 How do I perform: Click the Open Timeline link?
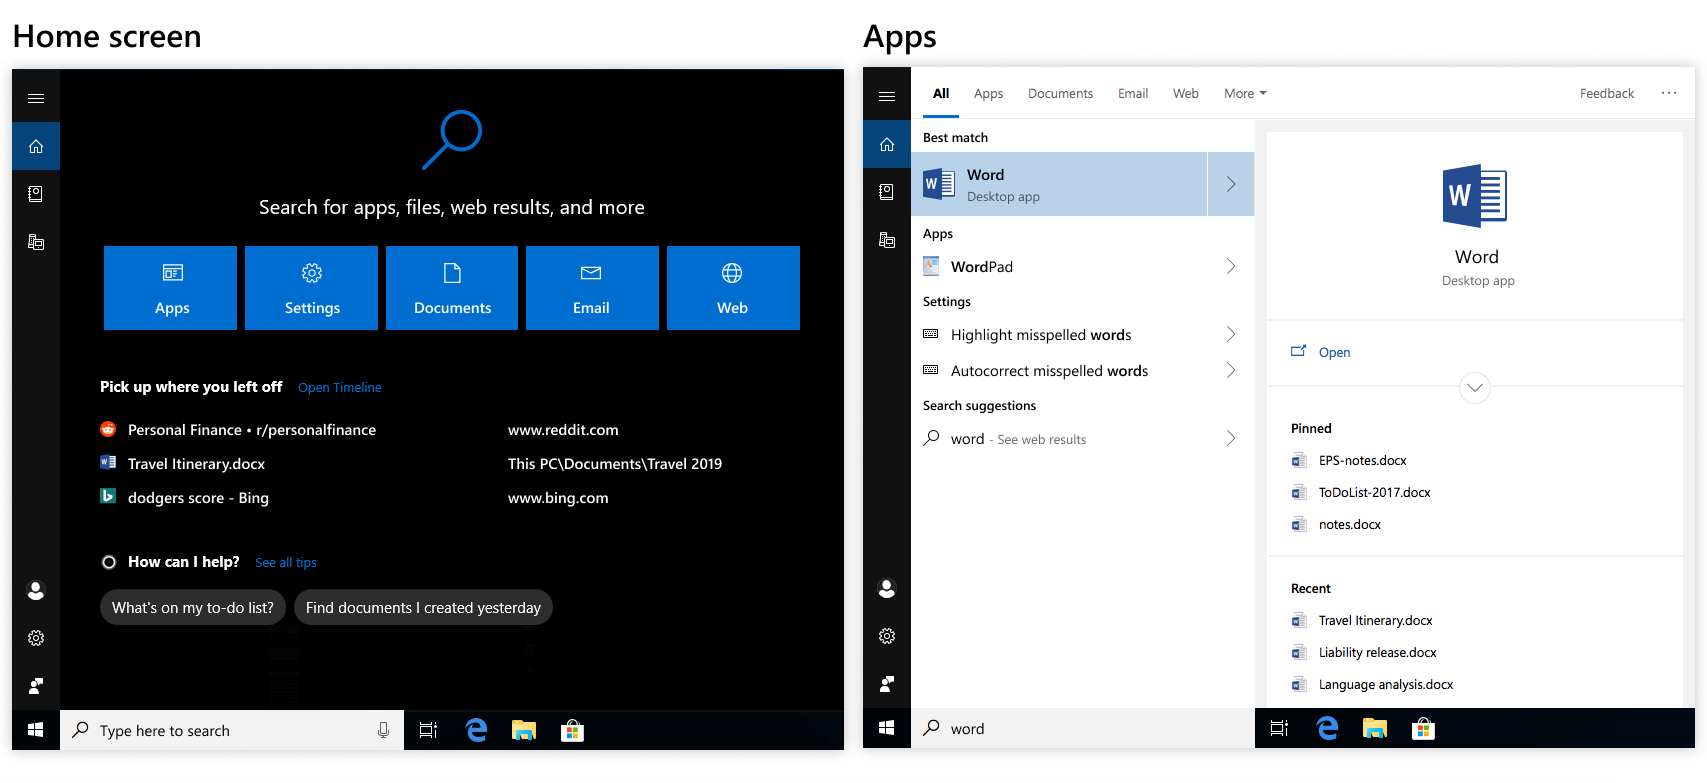[339, 387]
